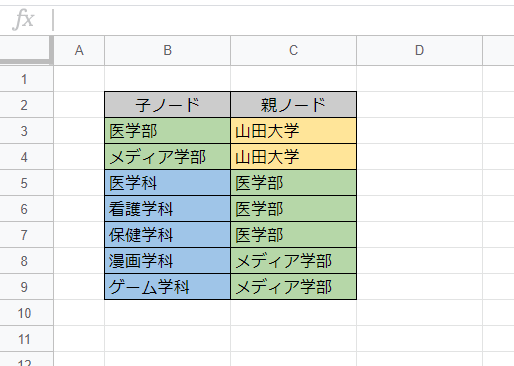514x366 pixels.
Task: Select column B header
Action: (167, 51)
